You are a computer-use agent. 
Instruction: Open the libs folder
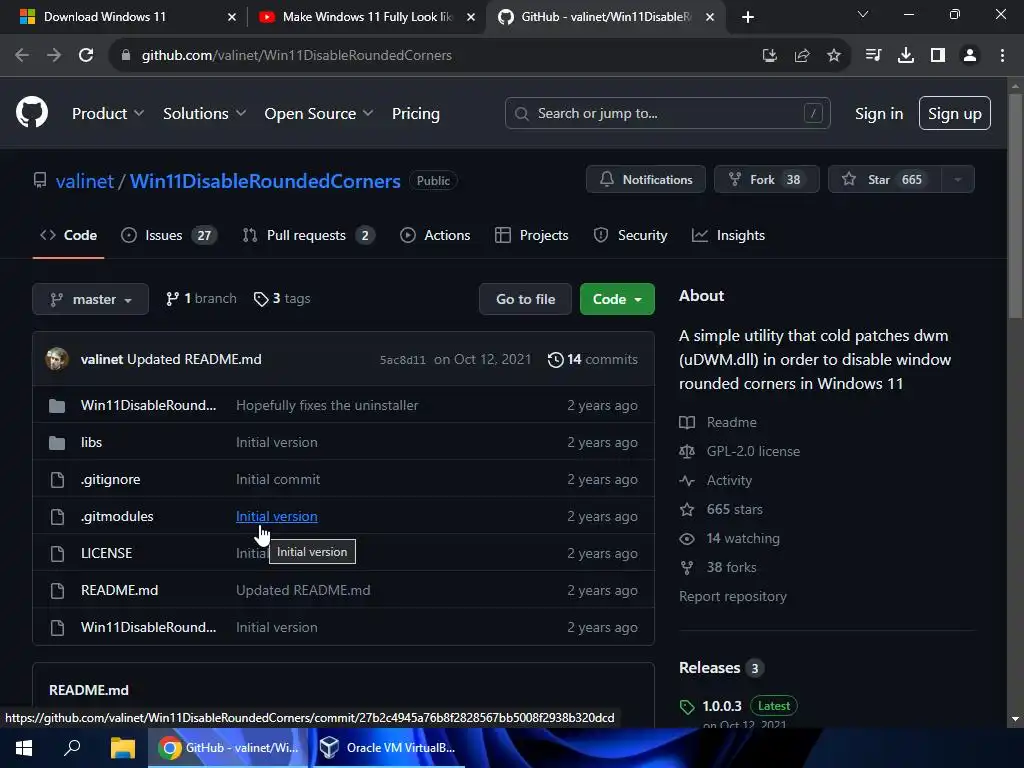(91, 442)
